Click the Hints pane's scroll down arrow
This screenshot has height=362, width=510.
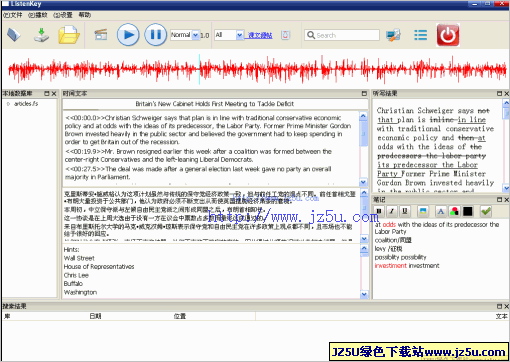click(364, 294)
